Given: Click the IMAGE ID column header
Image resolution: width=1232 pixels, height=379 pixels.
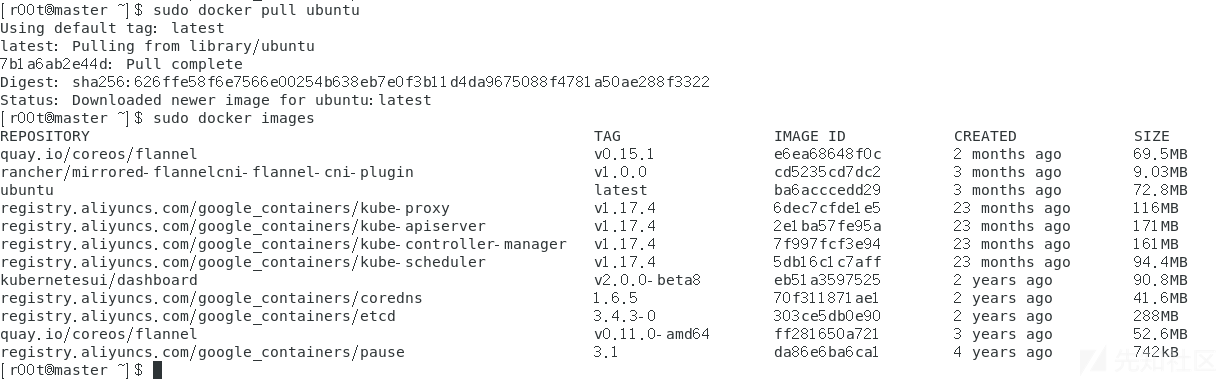Looking at the screenshot, I should [x=809, y=136].
